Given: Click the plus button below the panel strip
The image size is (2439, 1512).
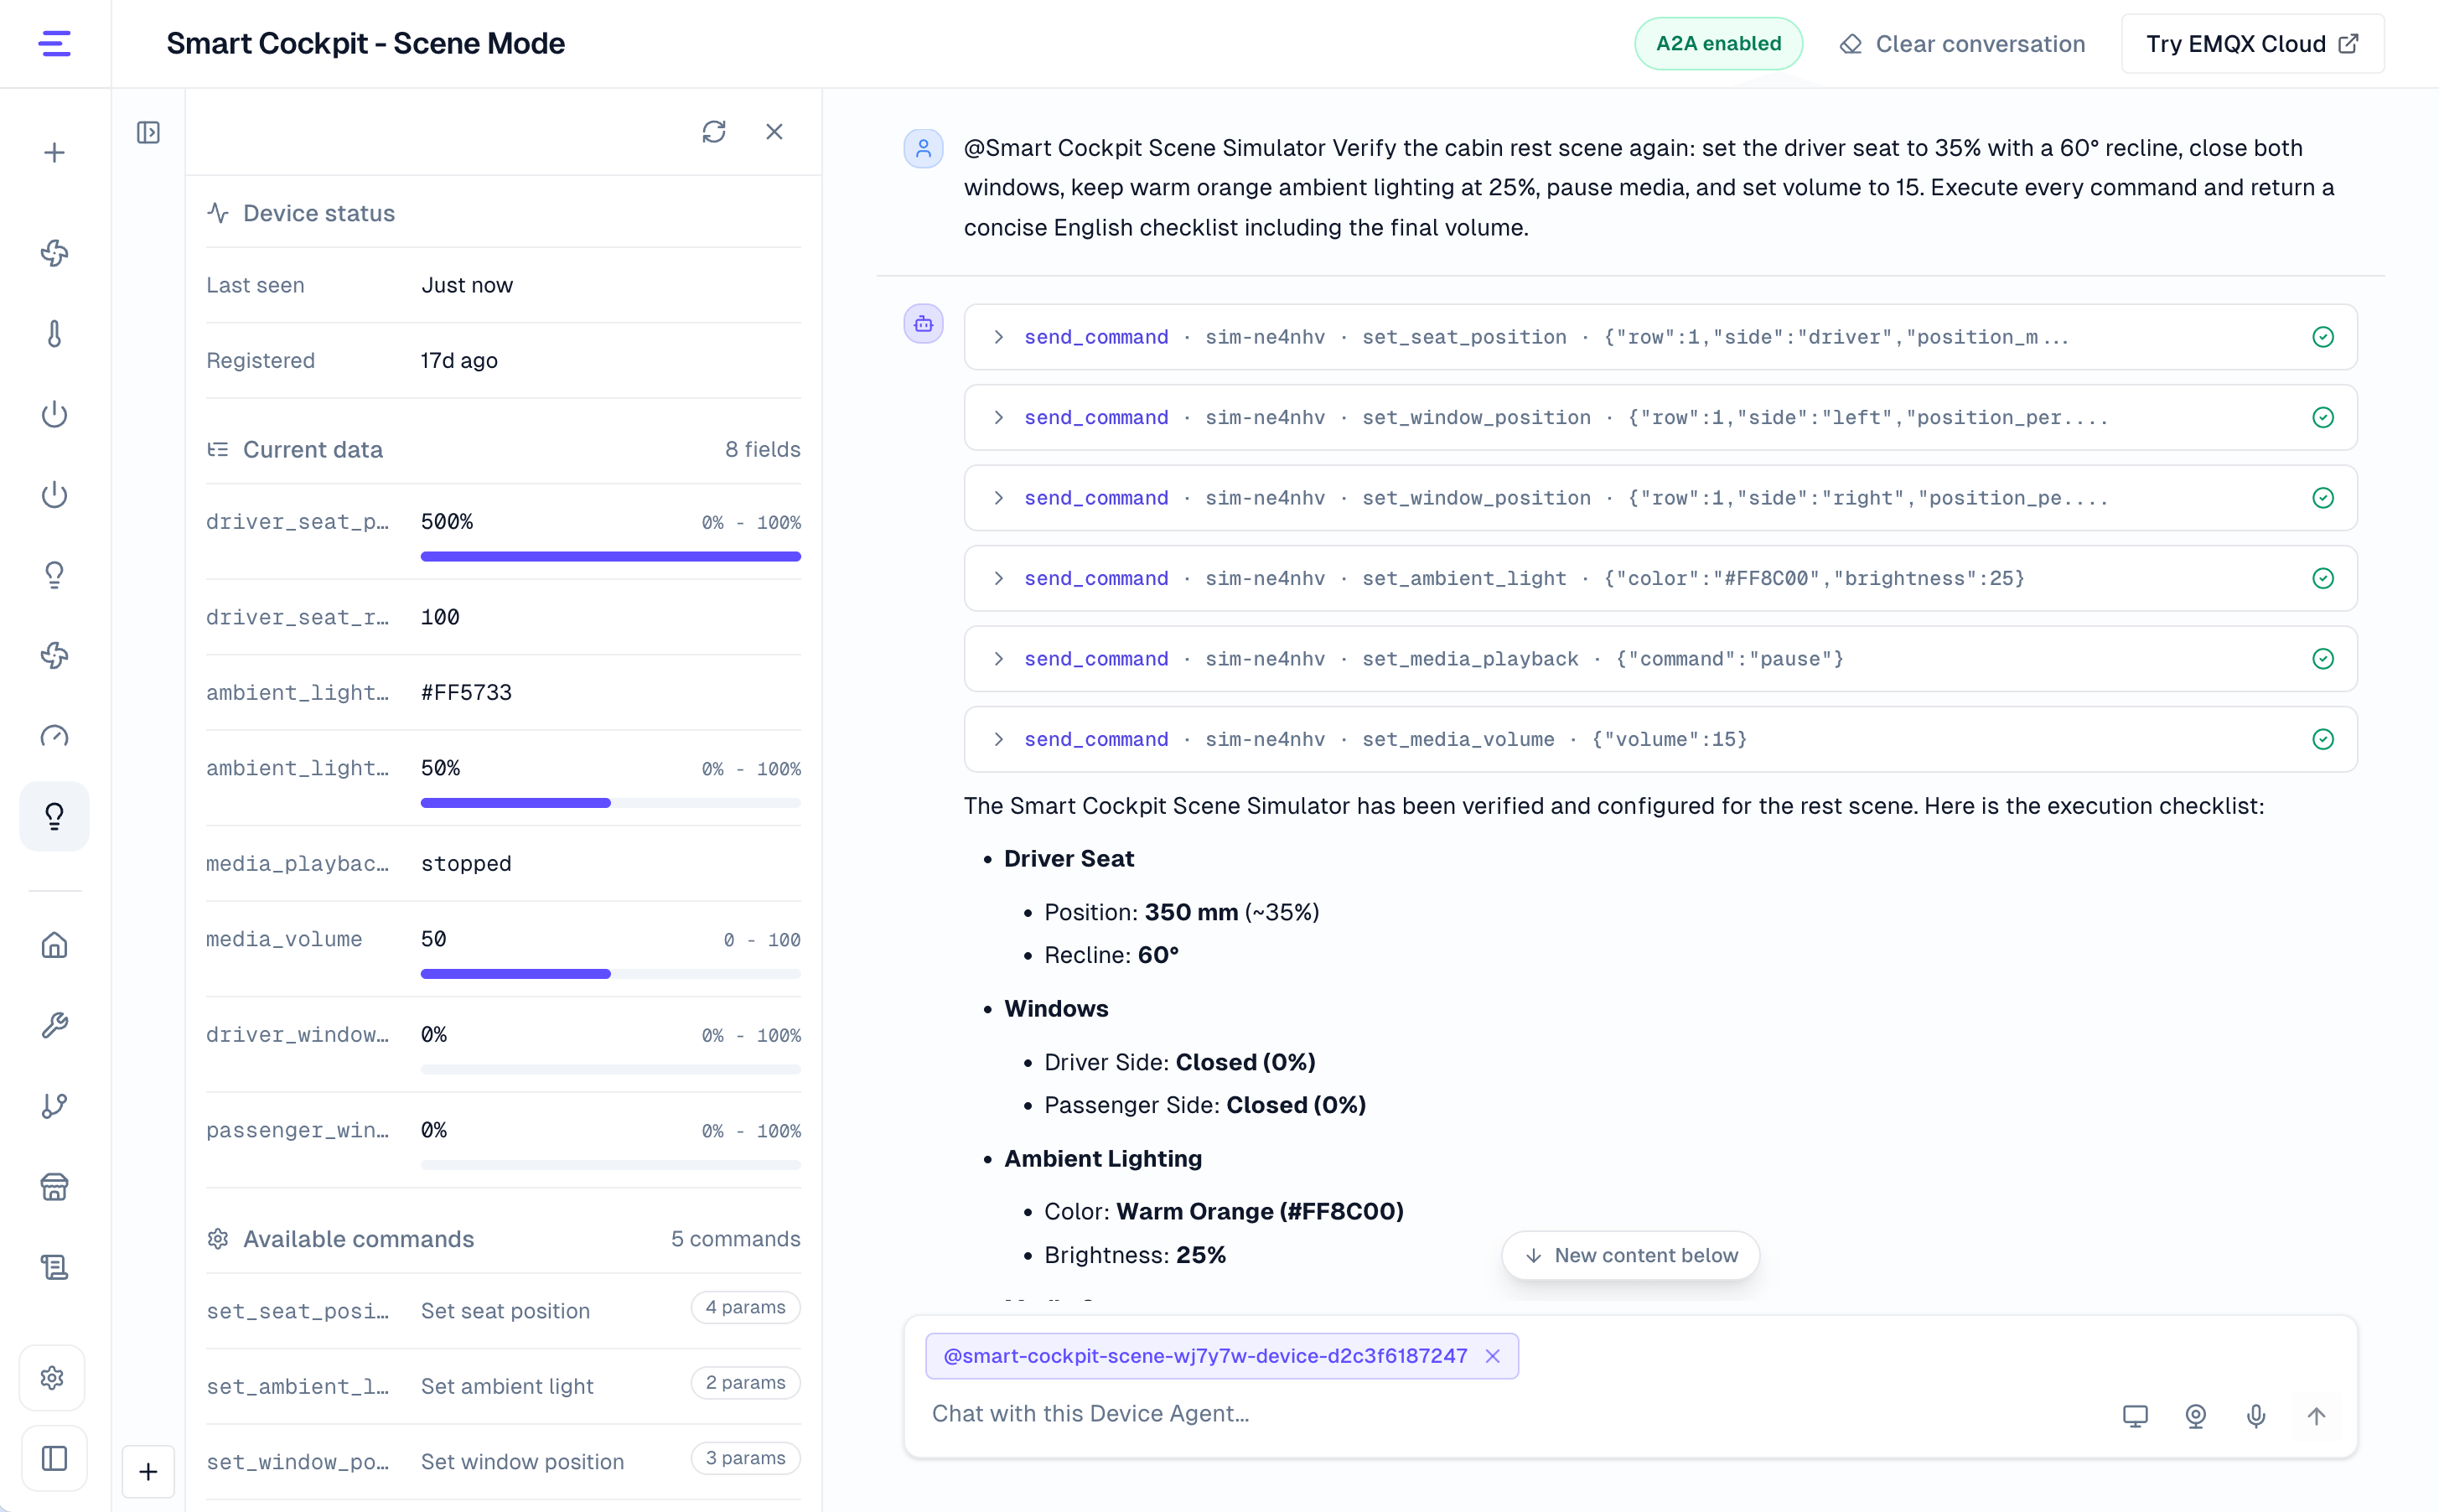Looking at the screenshot, I should tap(148, 1471).
